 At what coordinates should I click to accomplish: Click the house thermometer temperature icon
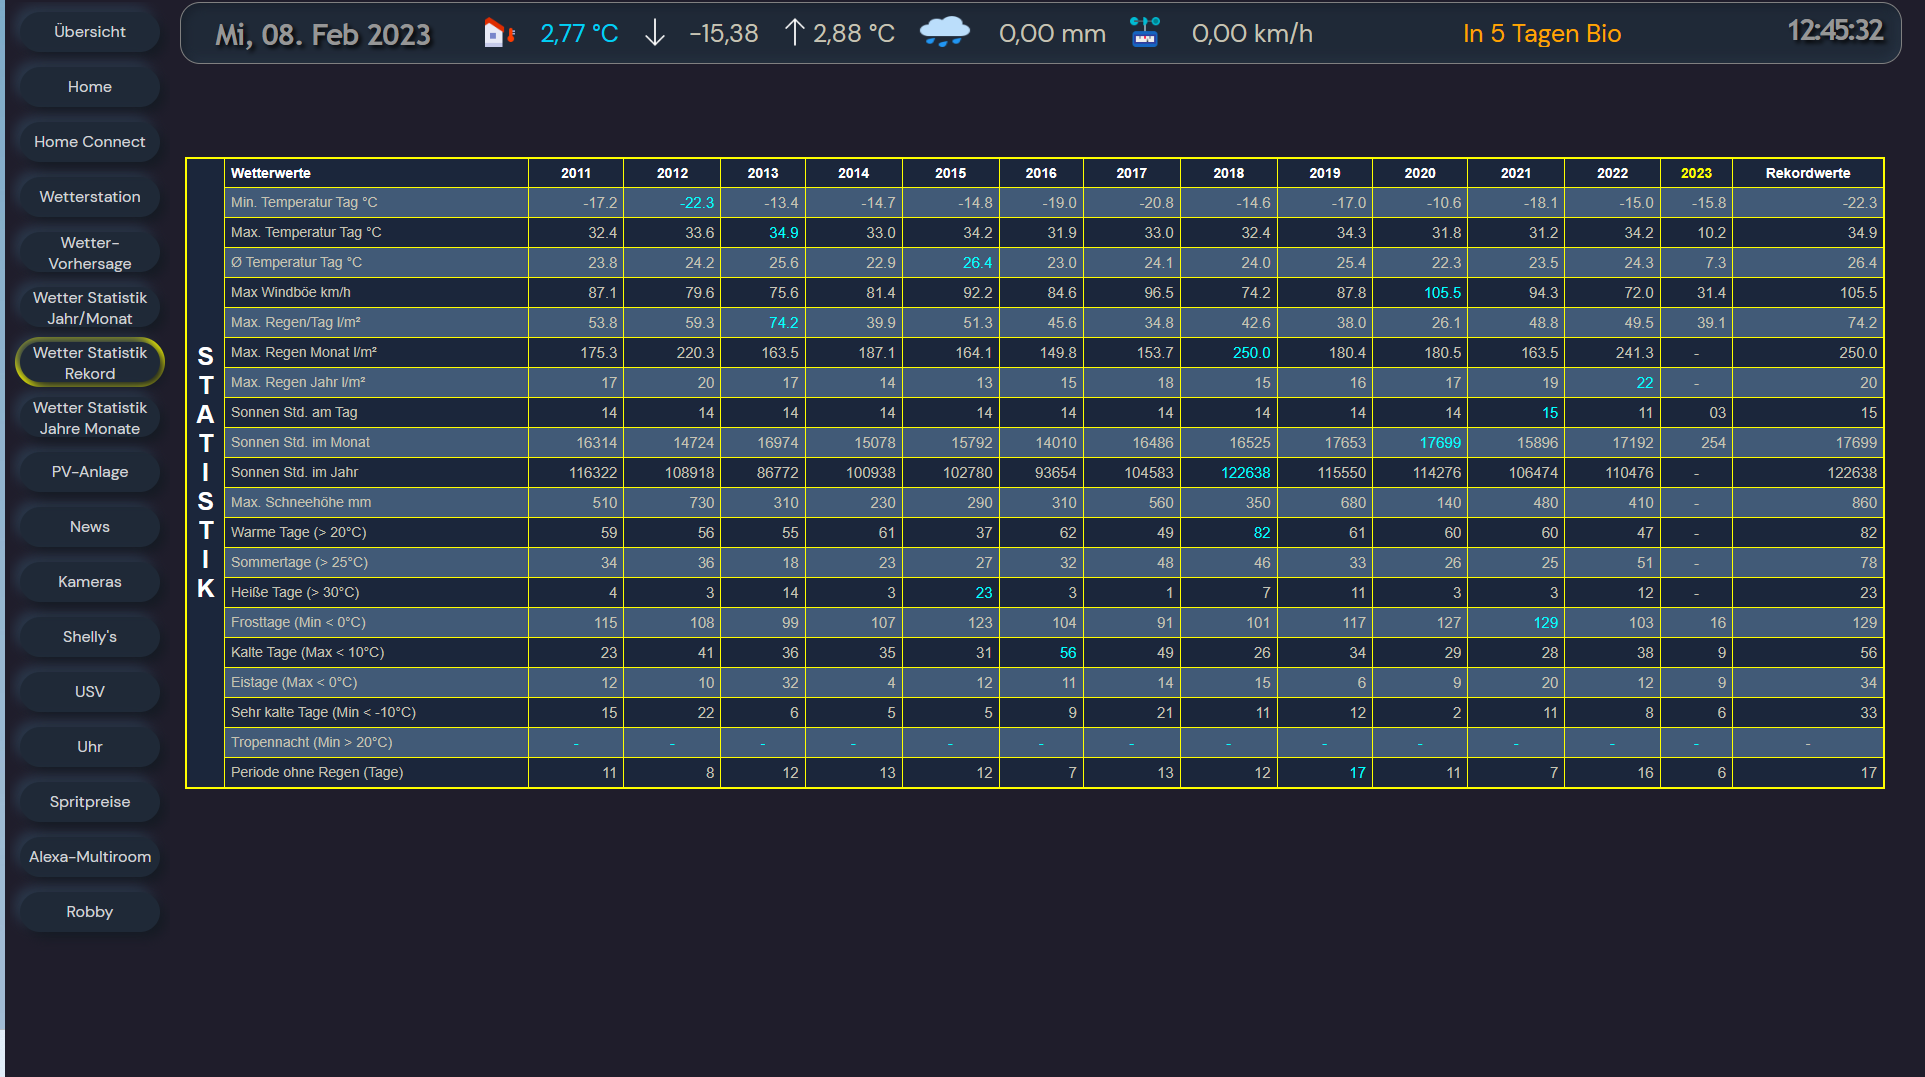(499, 33)
